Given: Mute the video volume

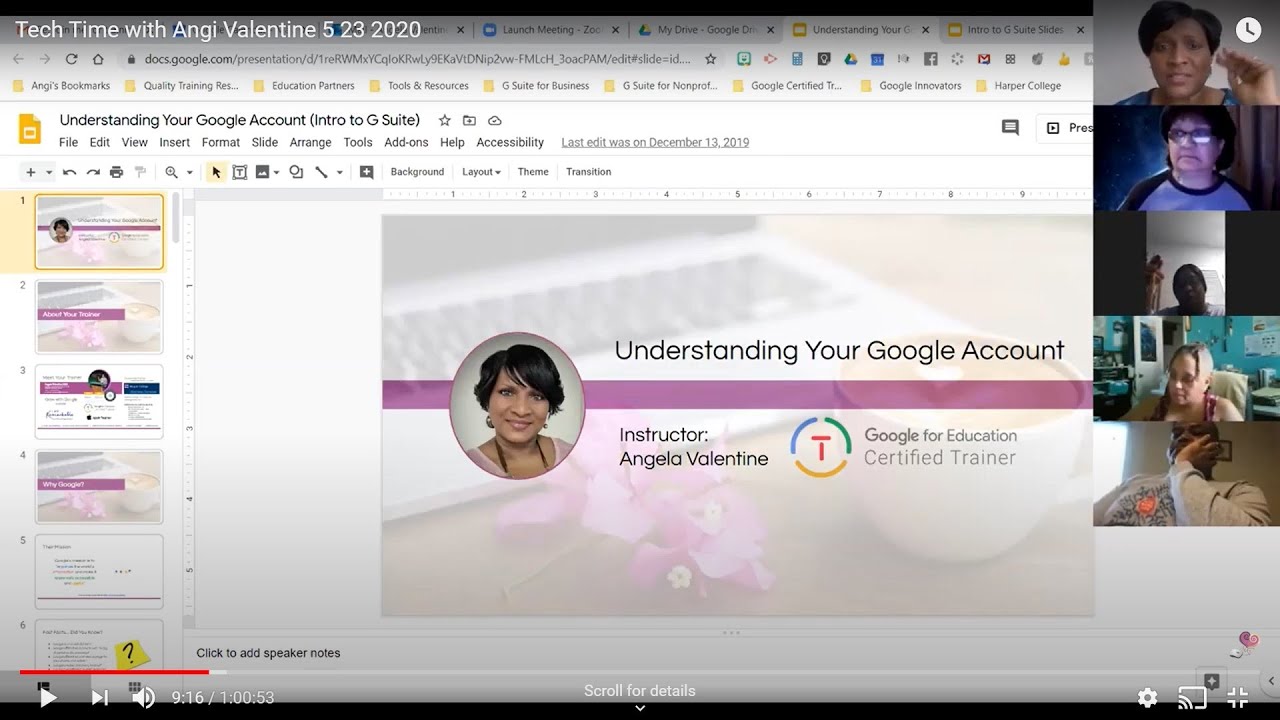Looking at the screenshot, I should 144,698.
